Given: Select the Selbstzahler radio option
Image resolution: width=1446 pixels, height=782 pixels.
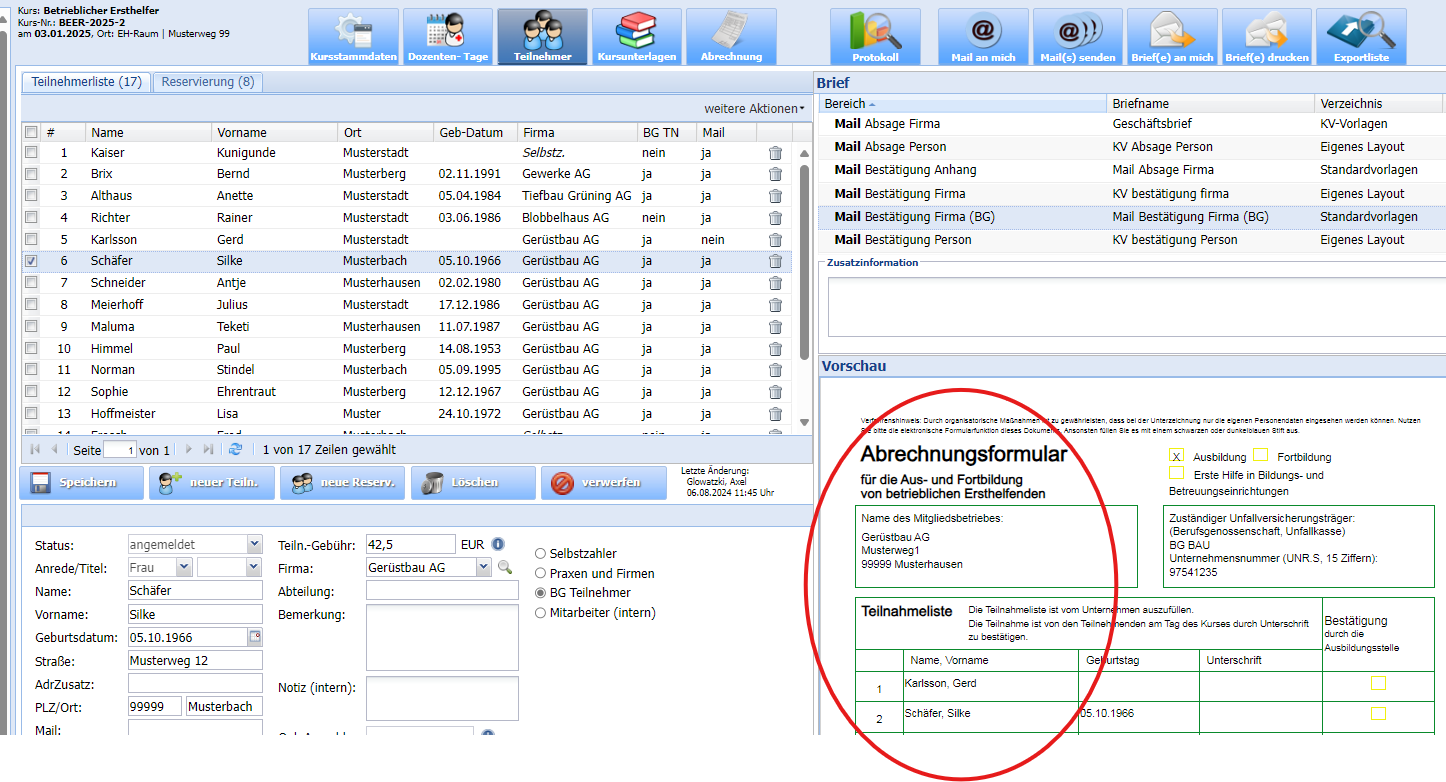Looking at the screenshot, I should 541,553.
